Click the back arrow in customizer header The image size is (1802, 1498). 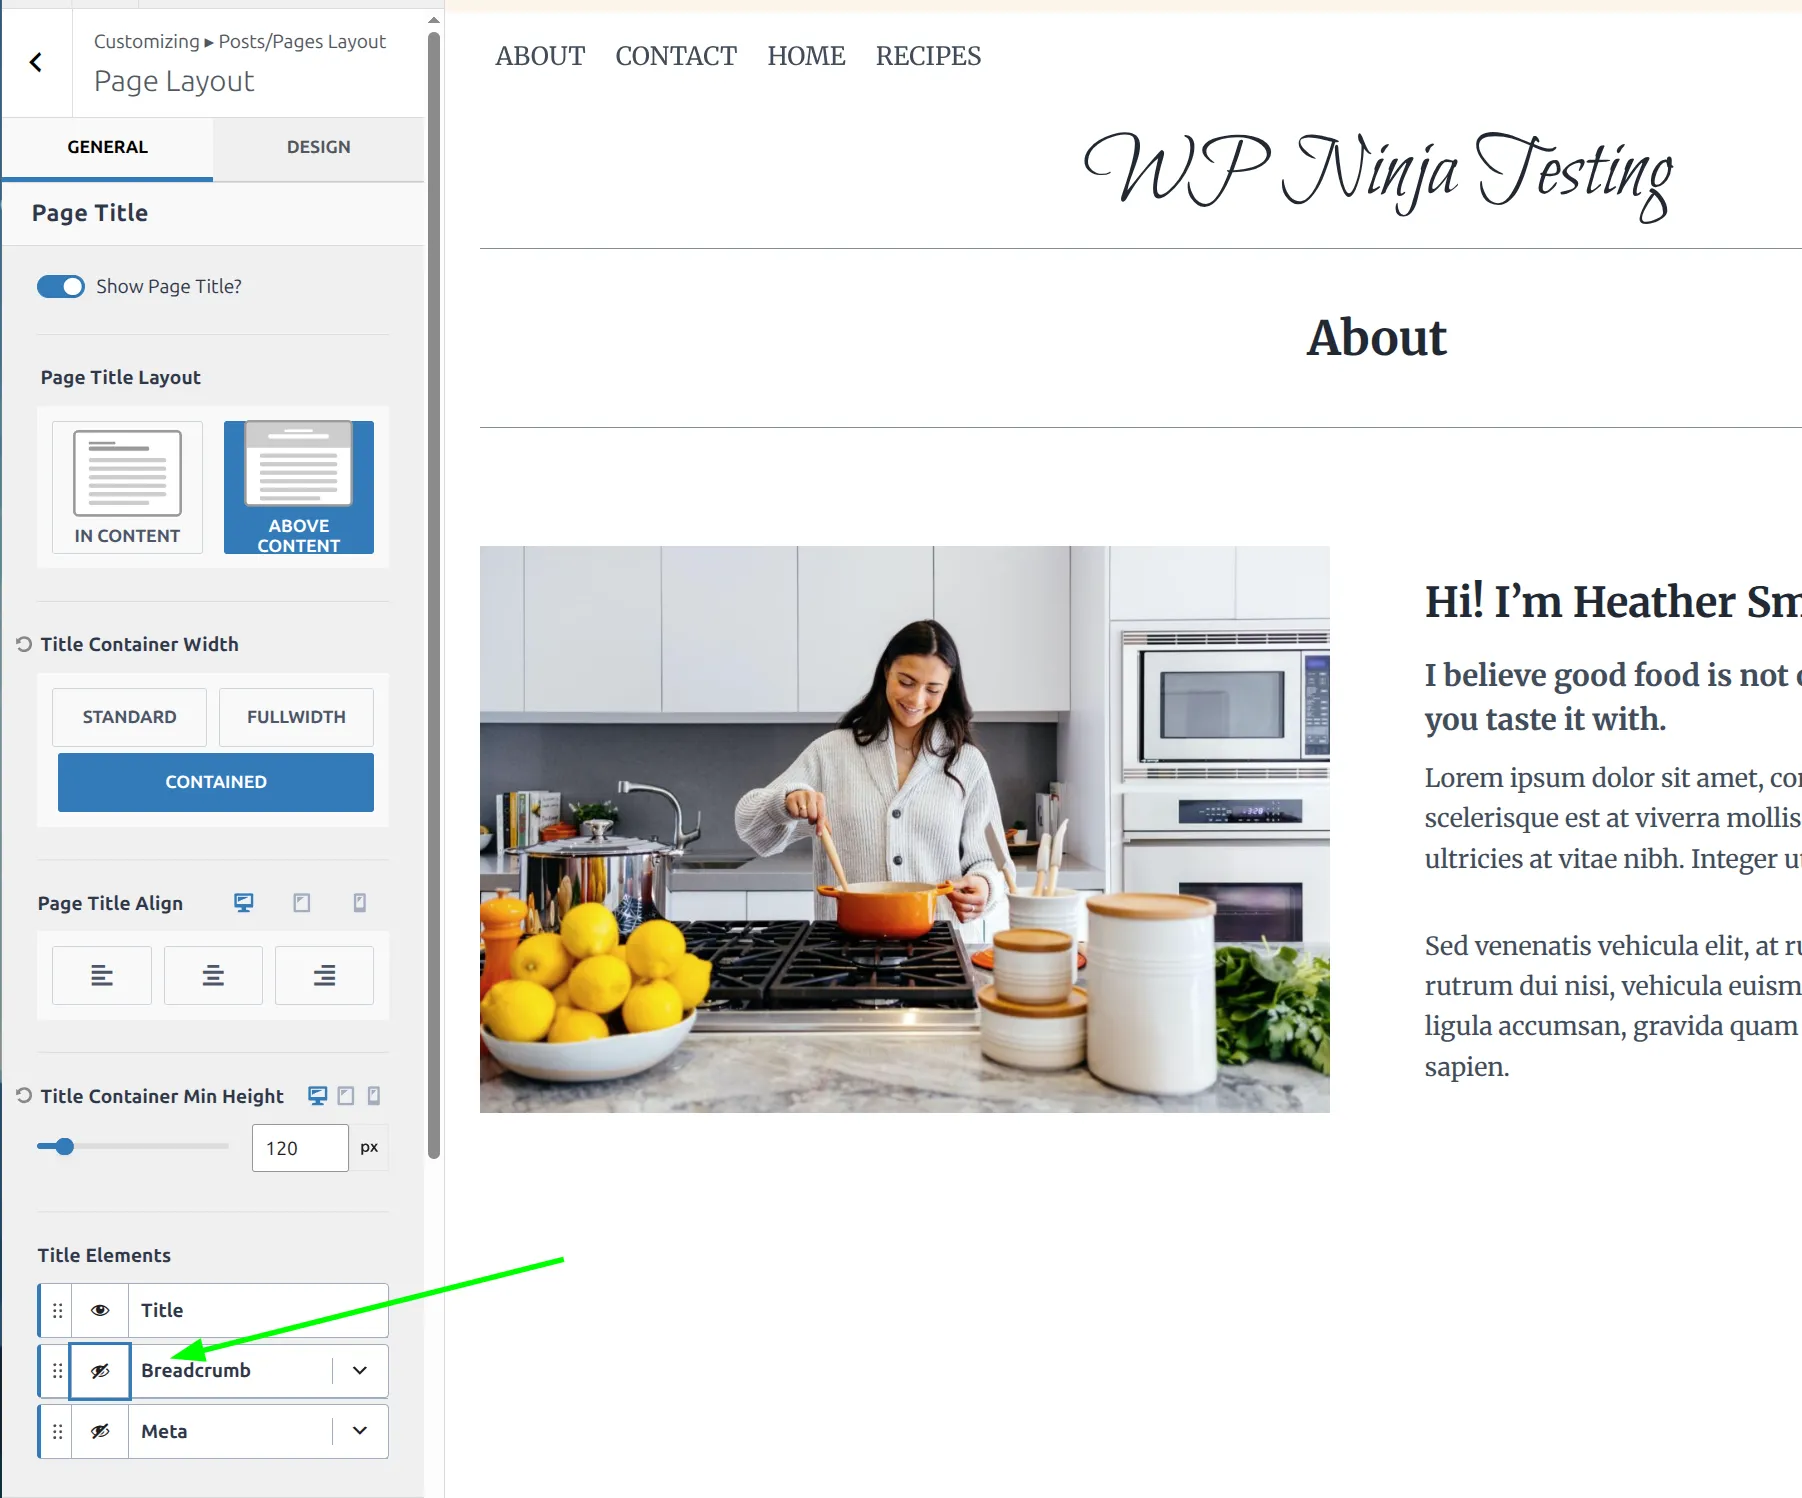36,63
